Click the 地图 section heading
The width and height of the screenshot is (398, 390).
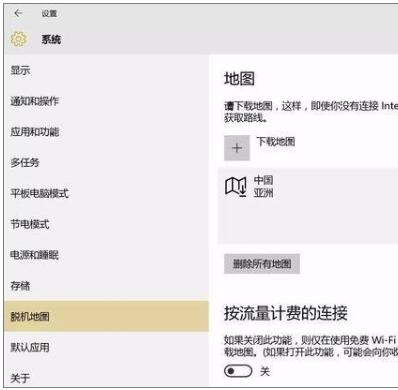tap(239, 79)
